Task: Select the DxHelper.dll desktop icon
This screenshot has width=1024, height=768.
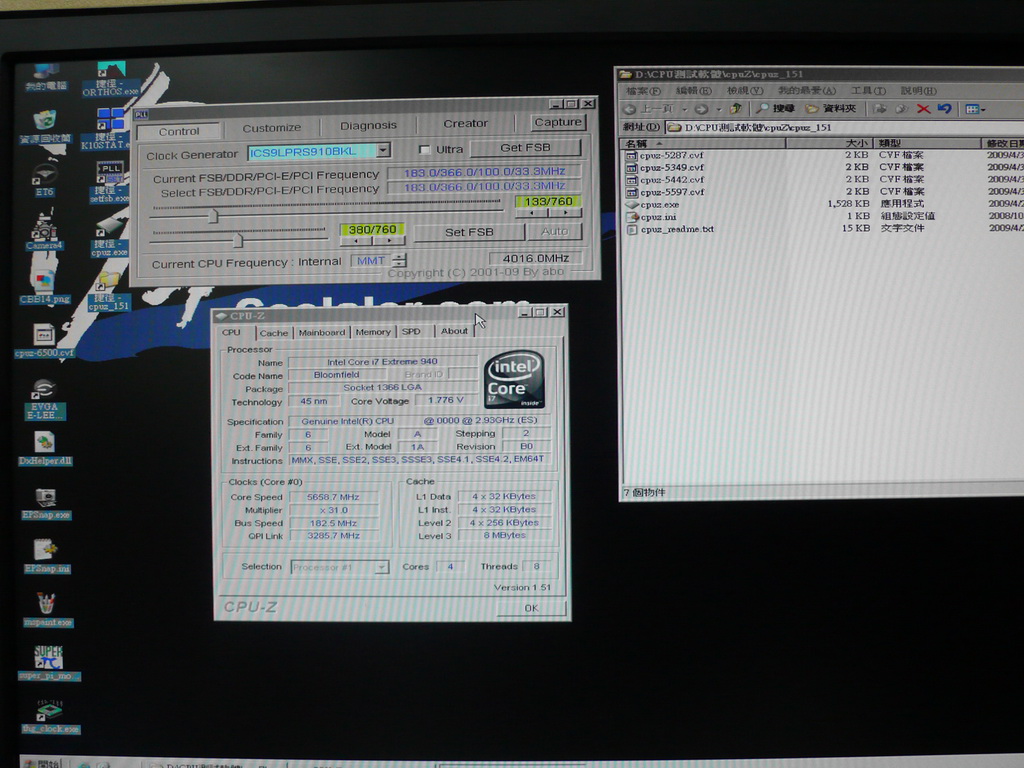Action: pyautogui.click(x=44, y=449)
